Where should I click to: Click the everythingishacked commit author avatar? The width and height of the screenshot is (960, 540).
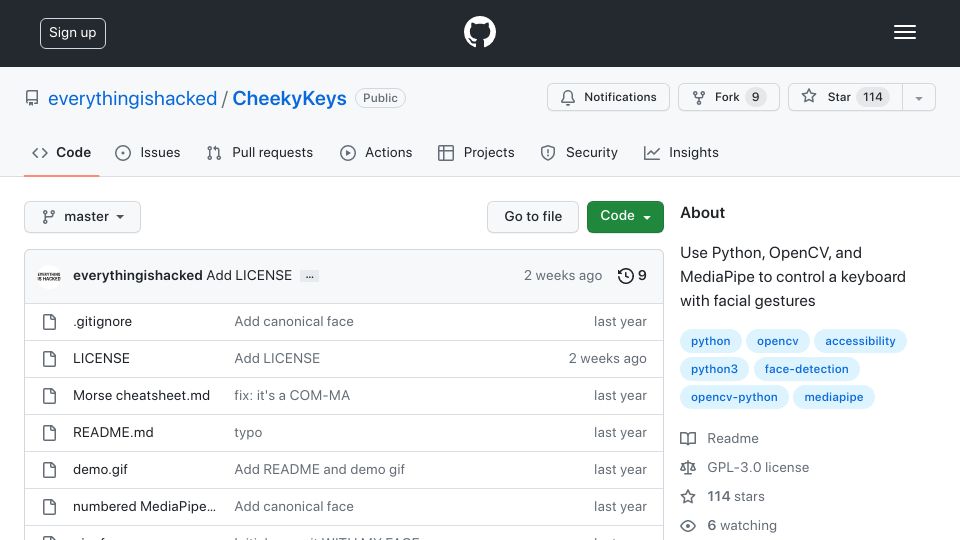[49, 276]
